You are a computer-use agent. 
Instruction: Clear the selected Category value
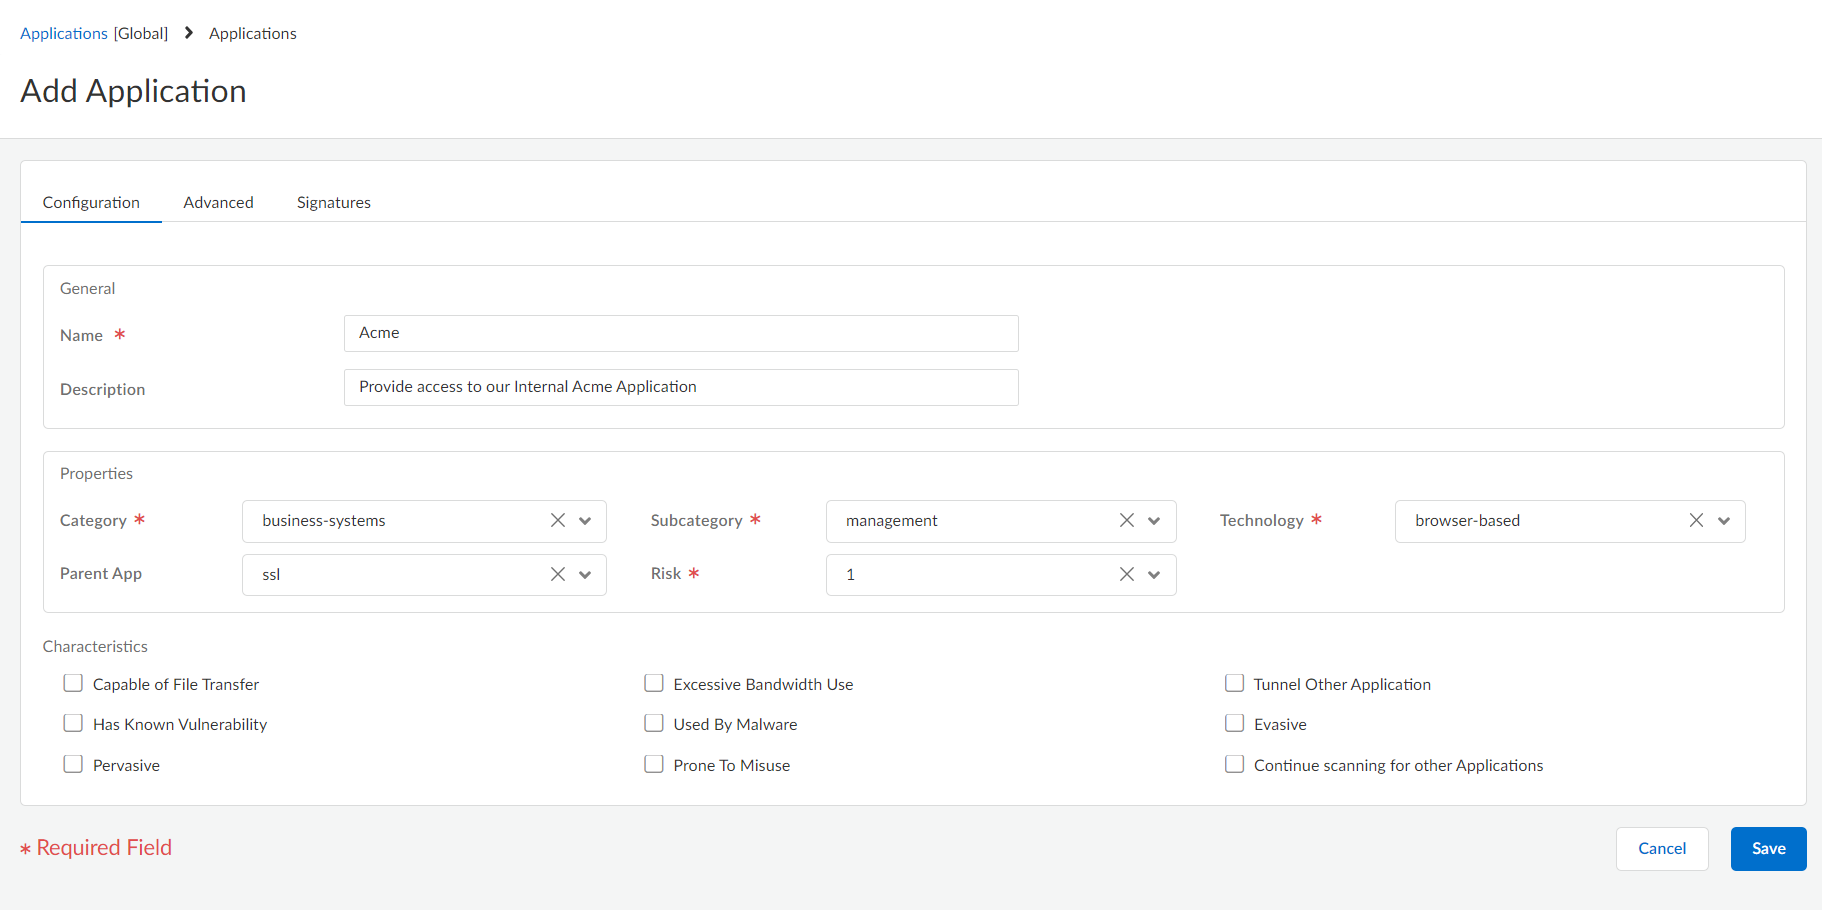557,520
